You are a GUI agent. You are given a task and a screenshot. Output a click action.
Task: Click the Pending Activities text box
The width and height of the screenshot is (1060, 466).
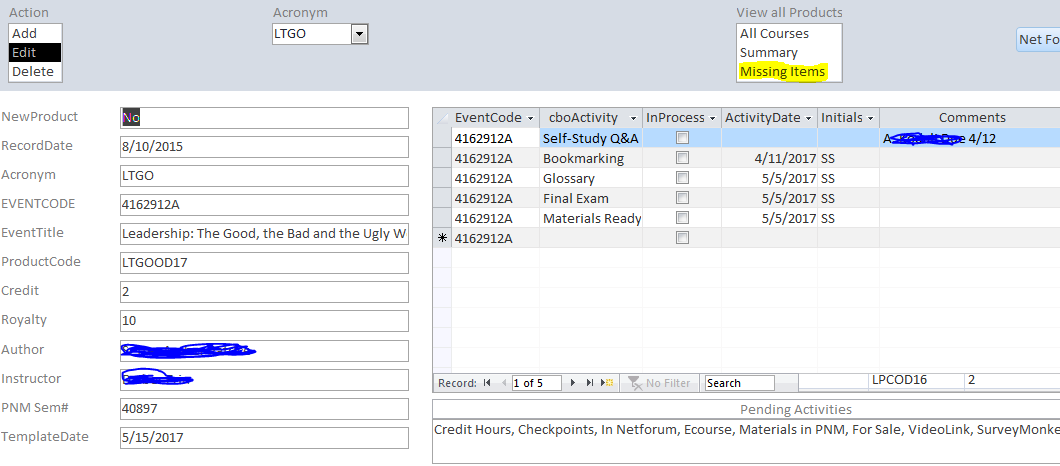746,441
